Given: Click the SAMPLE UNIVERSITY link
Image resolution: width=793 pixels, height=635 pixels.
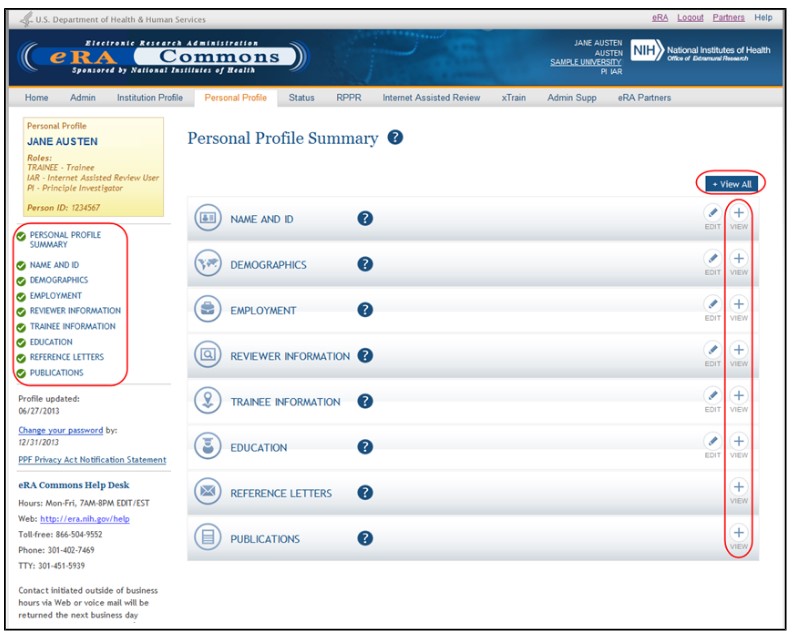Looking at the screenshot, I should [586, 62].
